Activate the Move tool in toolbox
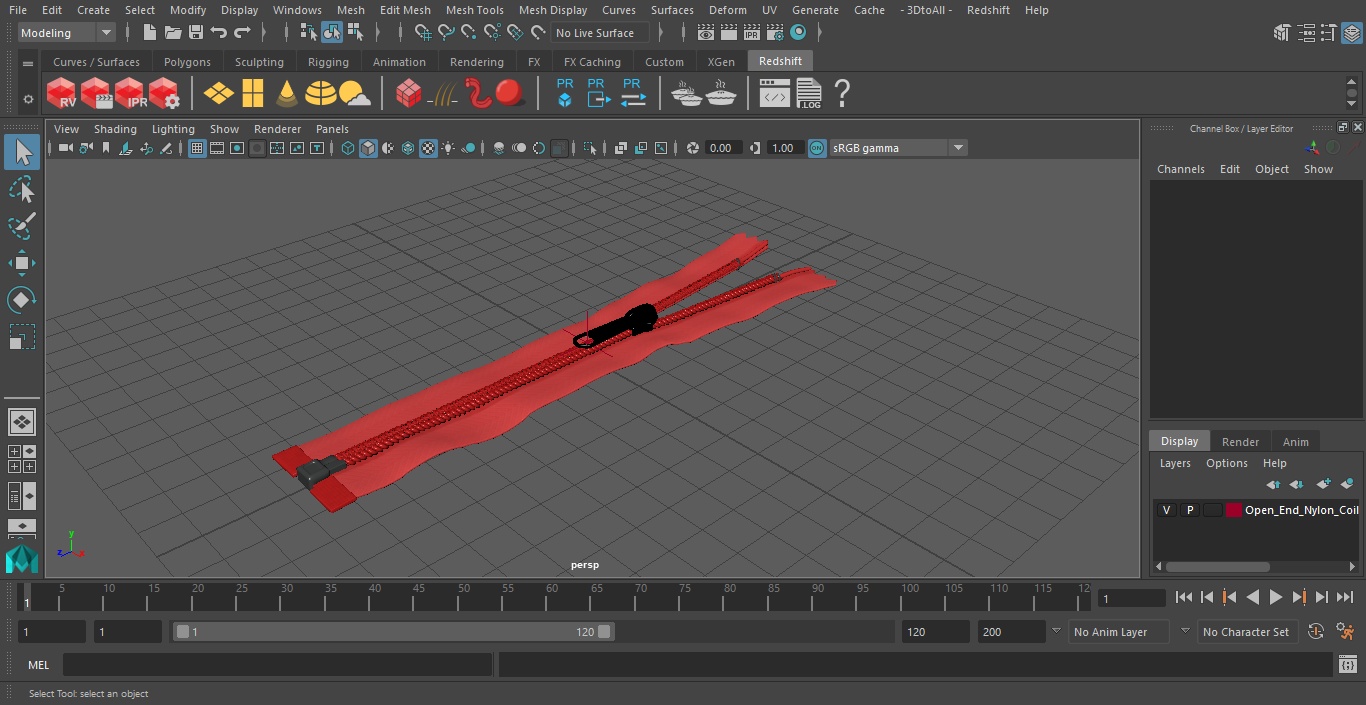1366x705 pixels. [x=21, y=263]
